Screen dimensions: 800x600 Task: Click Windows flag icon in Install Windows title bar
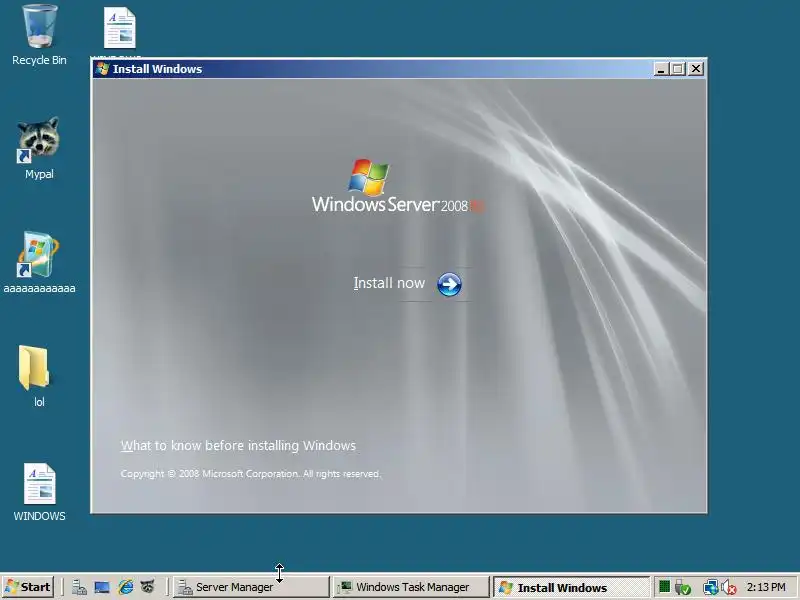(103, 69)
